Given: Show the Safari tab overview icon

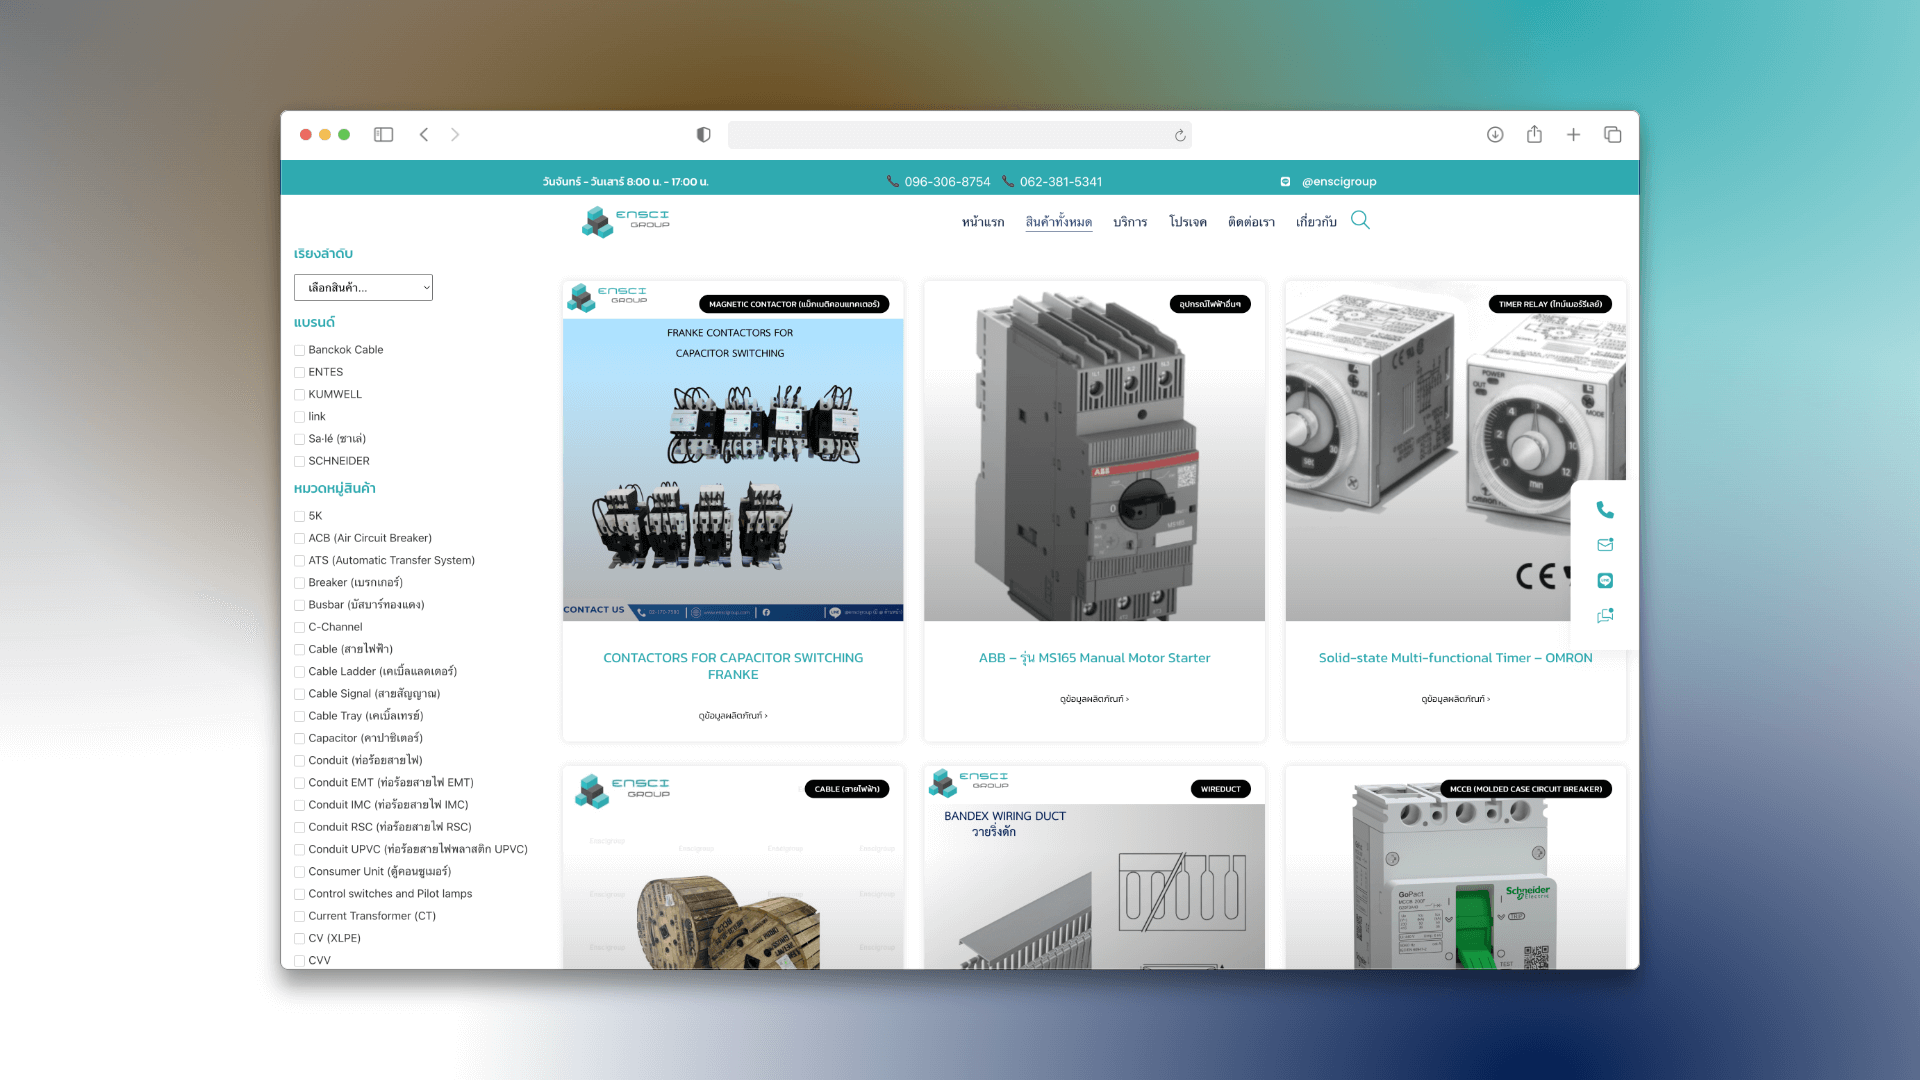Looking at the screenshot, I should point(1612,135).
